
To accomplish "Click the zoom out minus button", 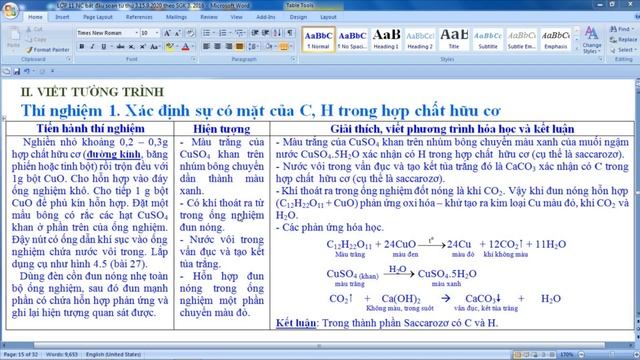I will pyautogui.click(x=581, y=355).
